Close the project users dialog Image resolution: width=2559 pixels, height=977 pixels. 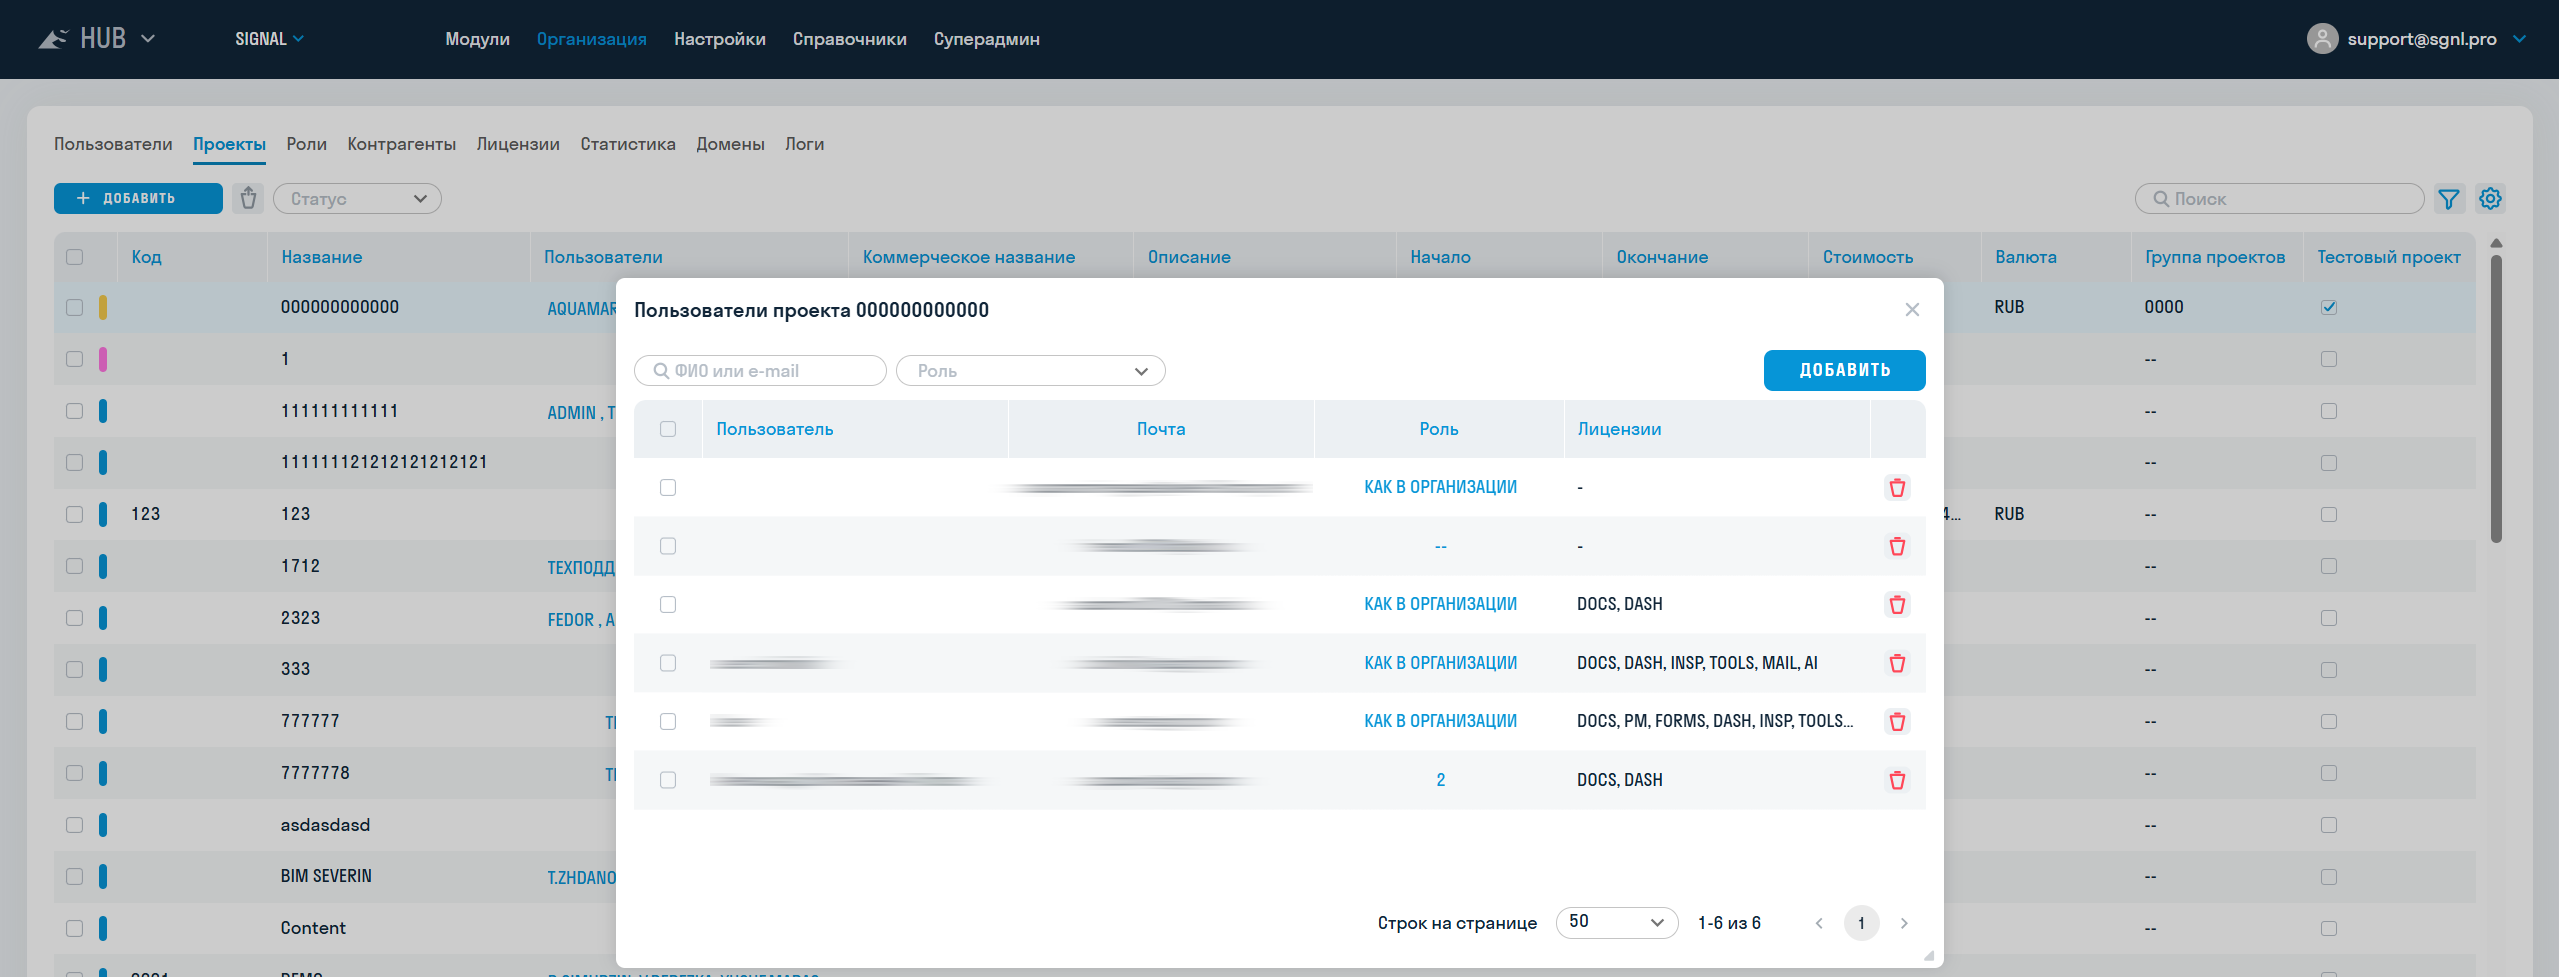pos(1912,309)
